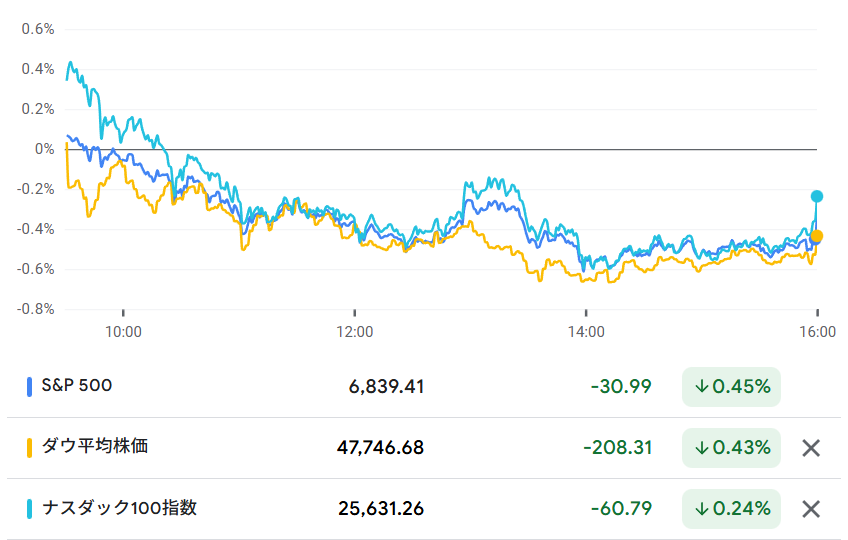848x540 pixels.
Task: Click the down arrow in S&P 500's 0.45% badge
Action: click(x=702, y=387)
